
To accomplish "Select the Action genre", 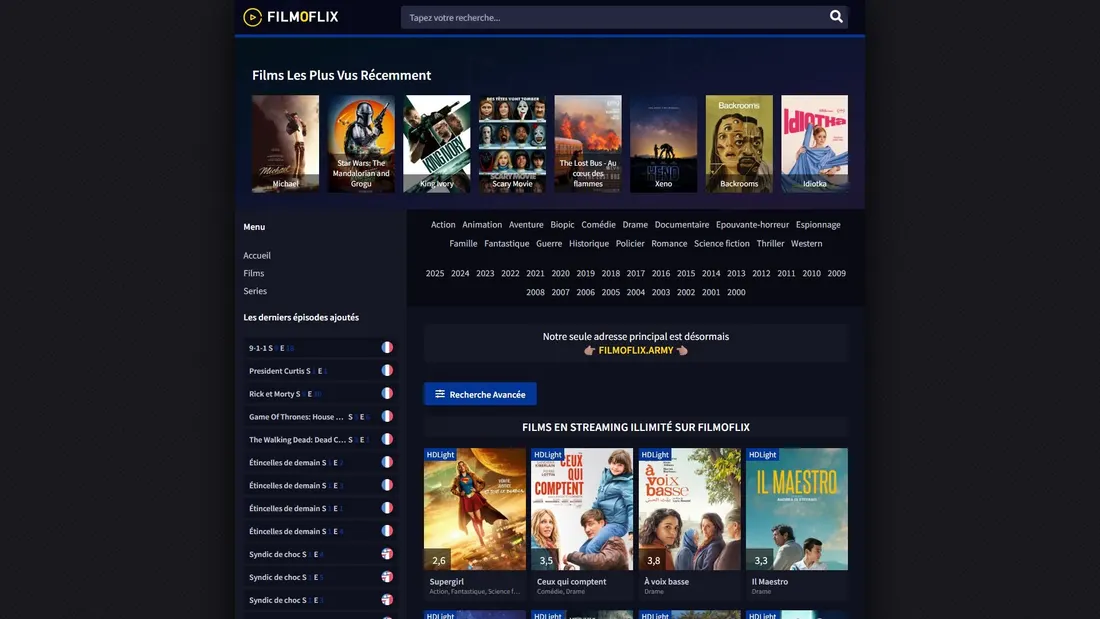I will click(x=443, y=225).
